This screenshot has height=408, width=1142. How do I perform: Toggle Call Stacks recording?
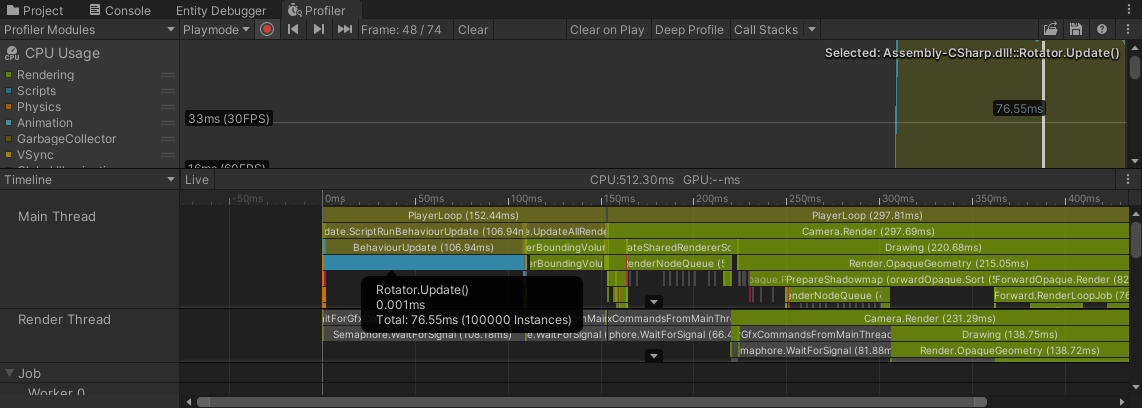[765, 30]
